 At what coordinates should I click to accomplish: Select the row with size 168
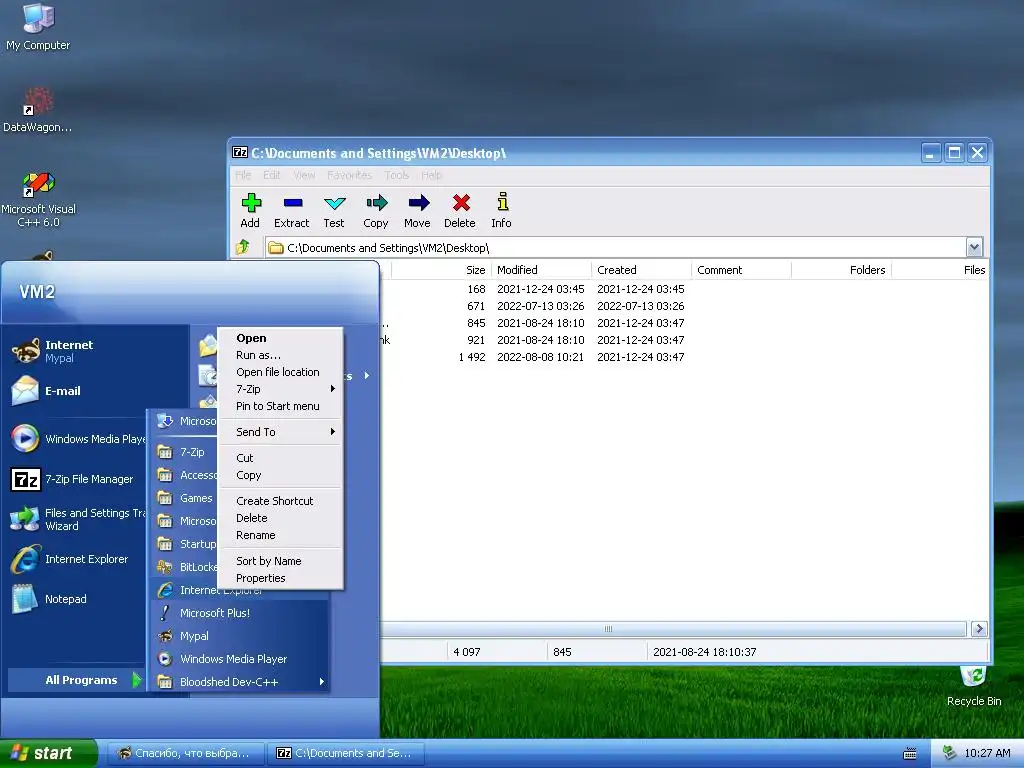pyautogui.click(x=684, y=289)
